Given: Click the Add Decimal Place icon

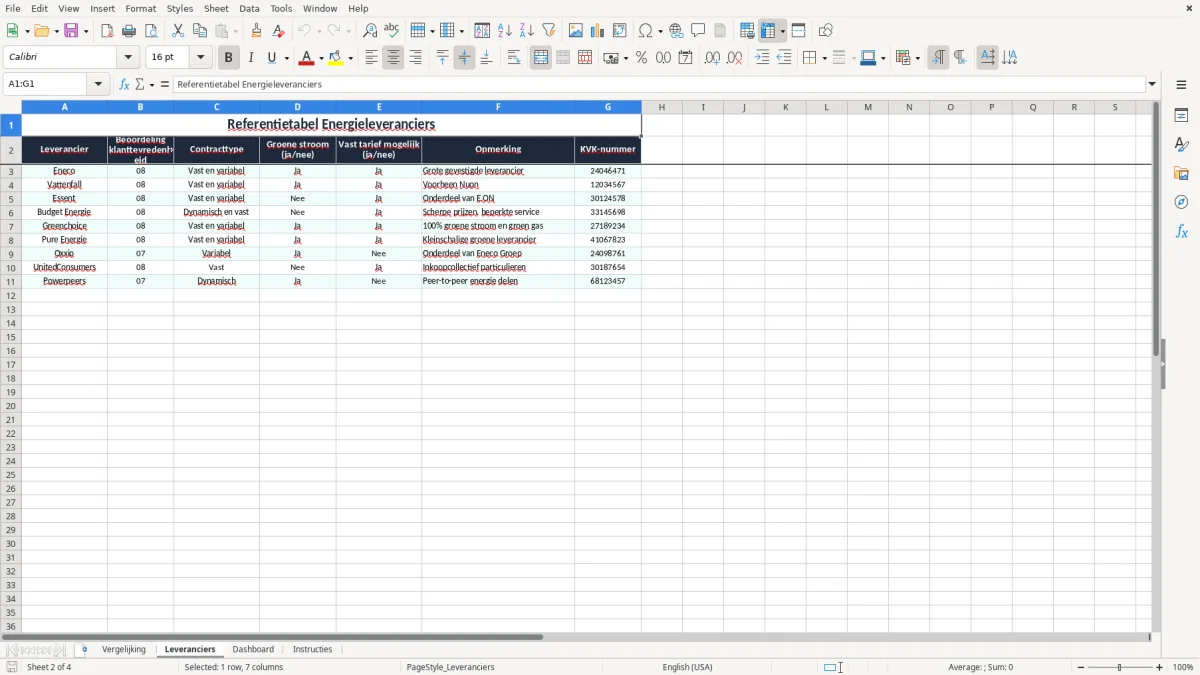Looking at the screenshot, I should tap(712, 58).
